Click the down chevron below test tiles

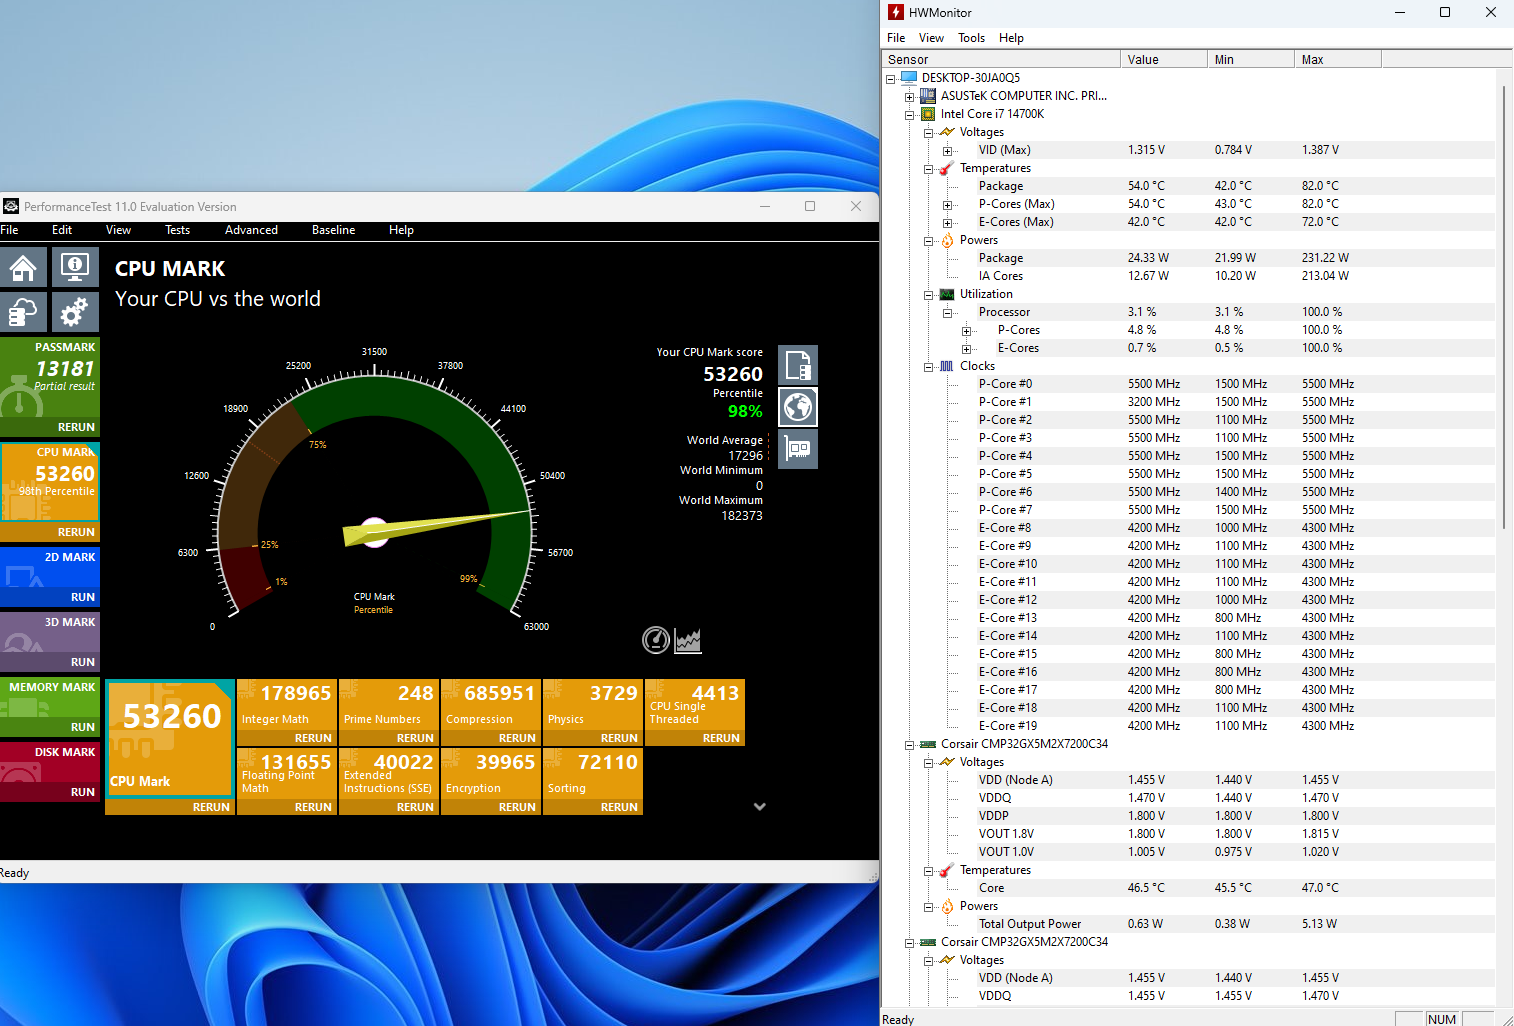[760, 807]
